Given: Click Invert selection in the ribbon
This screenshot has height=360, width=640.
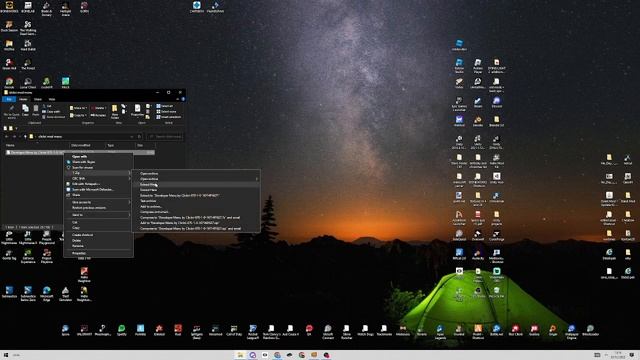Looking at the screenshot, I should point(169,117).
